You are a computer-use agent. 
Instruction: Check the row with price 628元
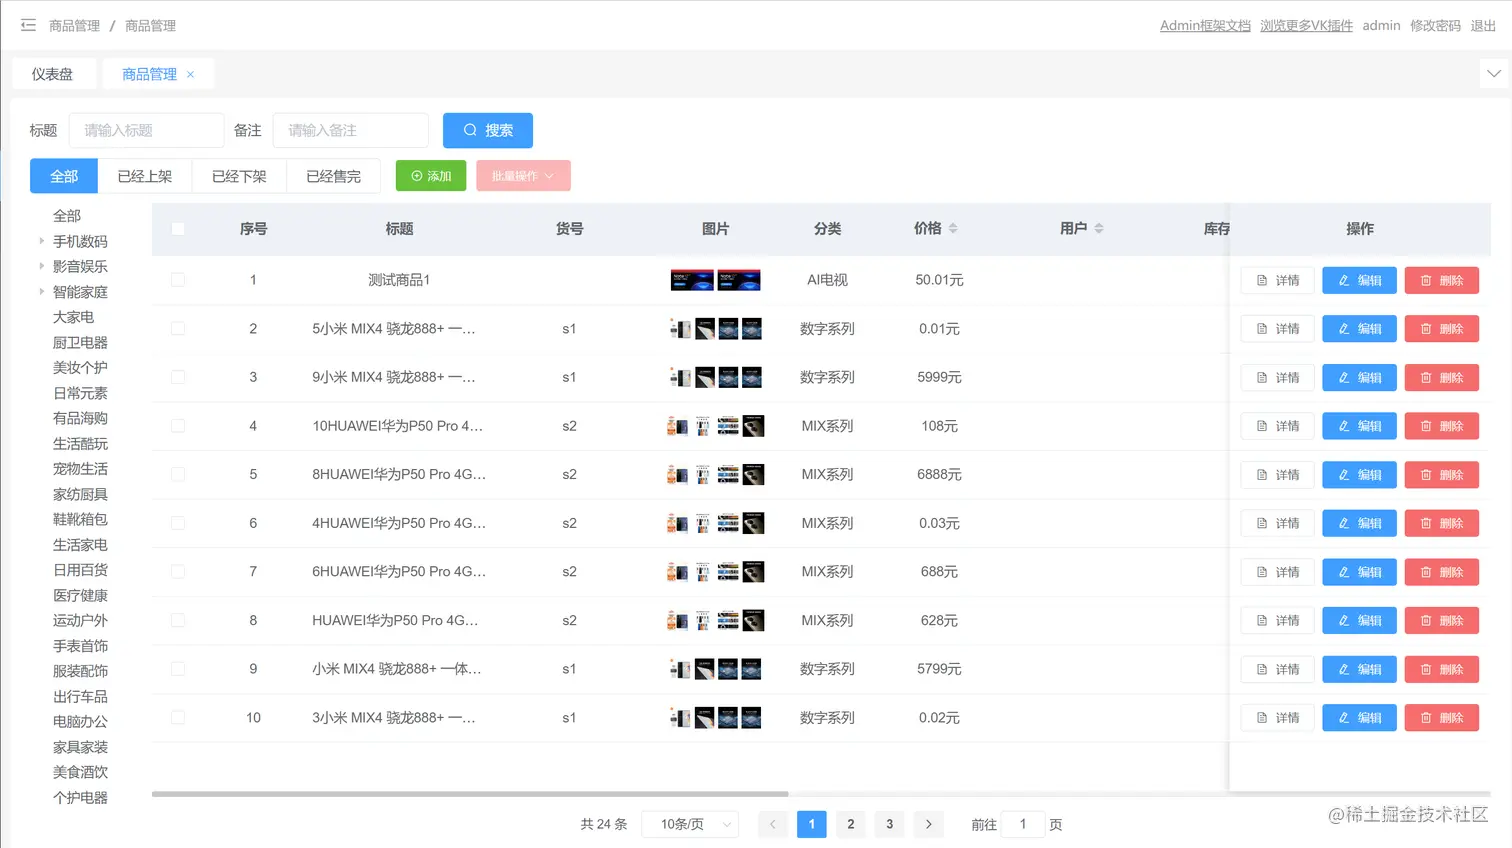click(178, 620)
